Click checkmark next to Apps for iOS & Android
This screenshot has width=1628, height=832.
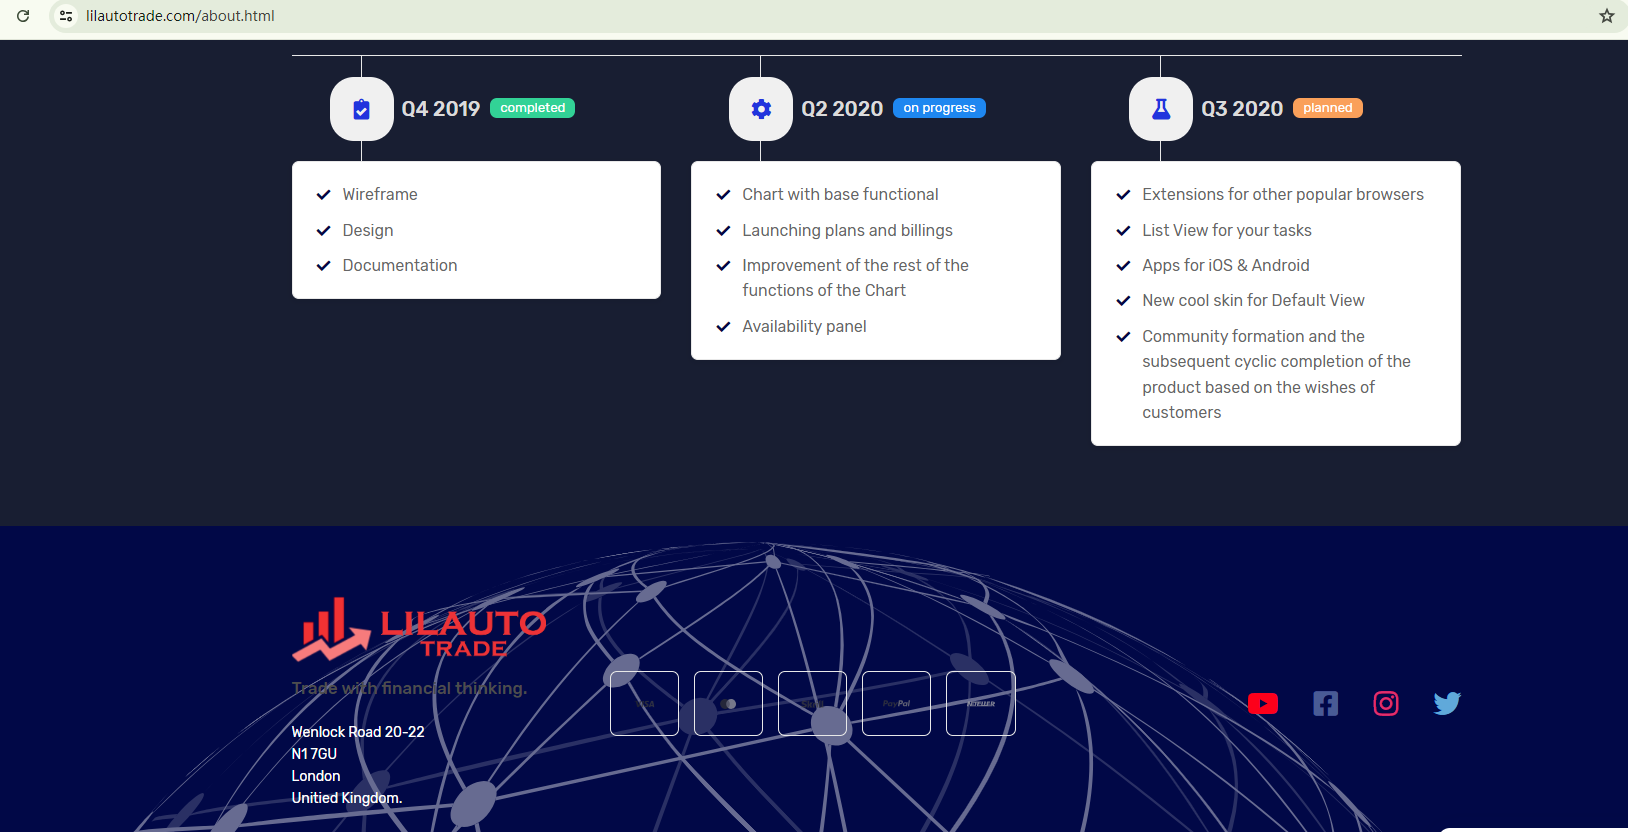click(x=1123, y=266)
